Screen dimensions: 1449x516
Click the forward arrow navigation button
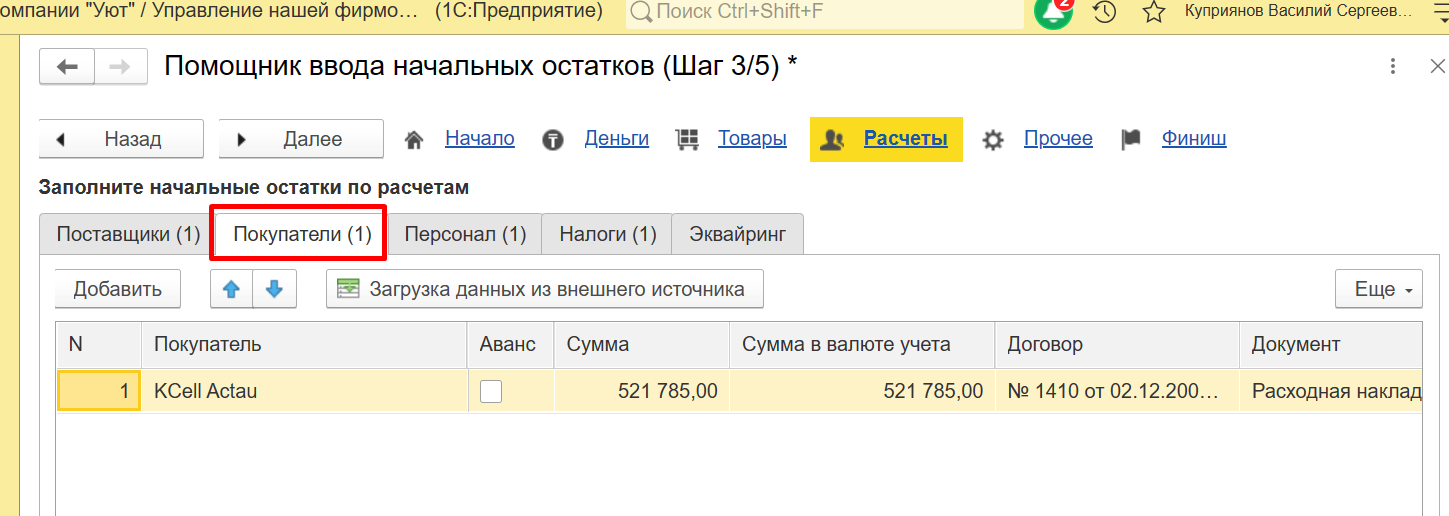click(119, 67)
